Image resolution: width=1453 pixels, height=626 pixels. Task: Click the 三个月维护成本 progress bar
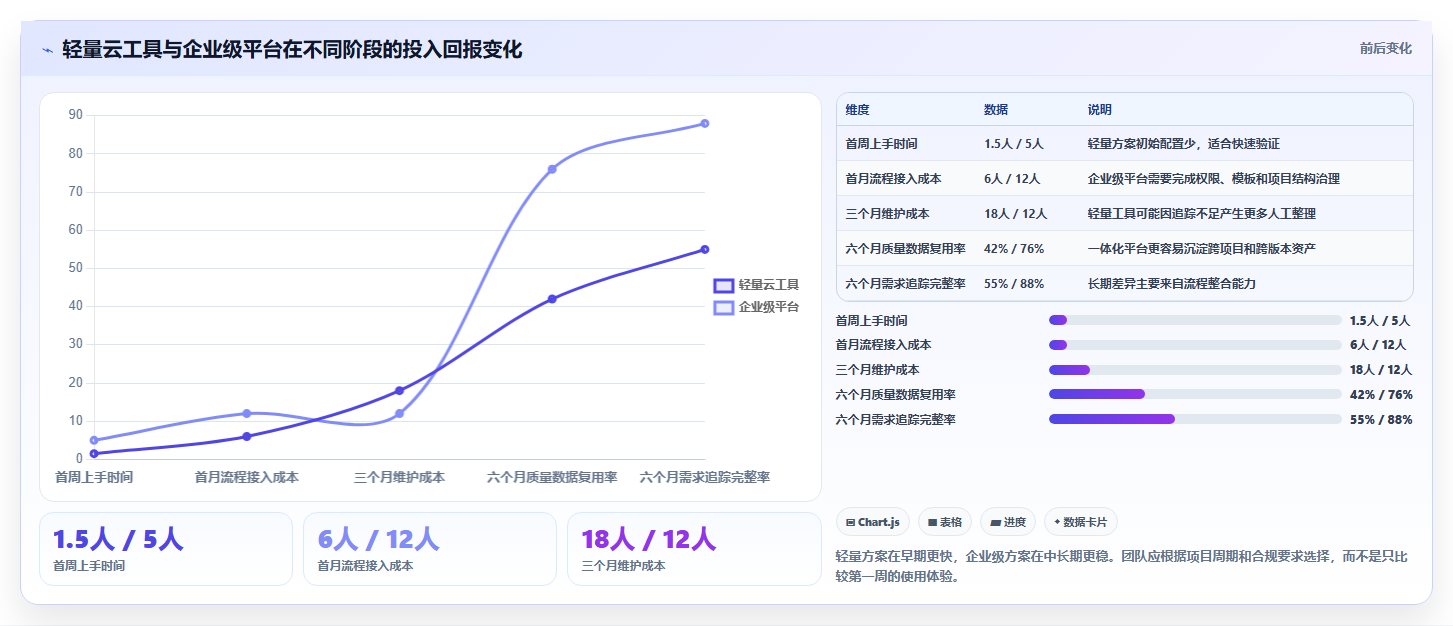click(1195, 370)
